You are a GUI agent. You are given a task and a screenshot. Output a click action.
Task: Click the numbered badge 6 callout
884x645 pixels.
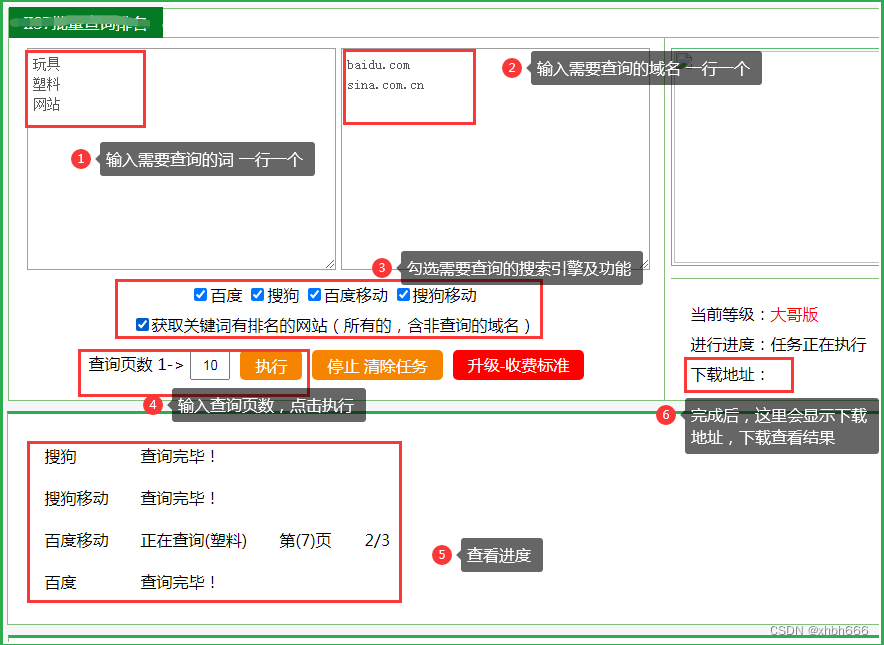(x=666, y=414)
